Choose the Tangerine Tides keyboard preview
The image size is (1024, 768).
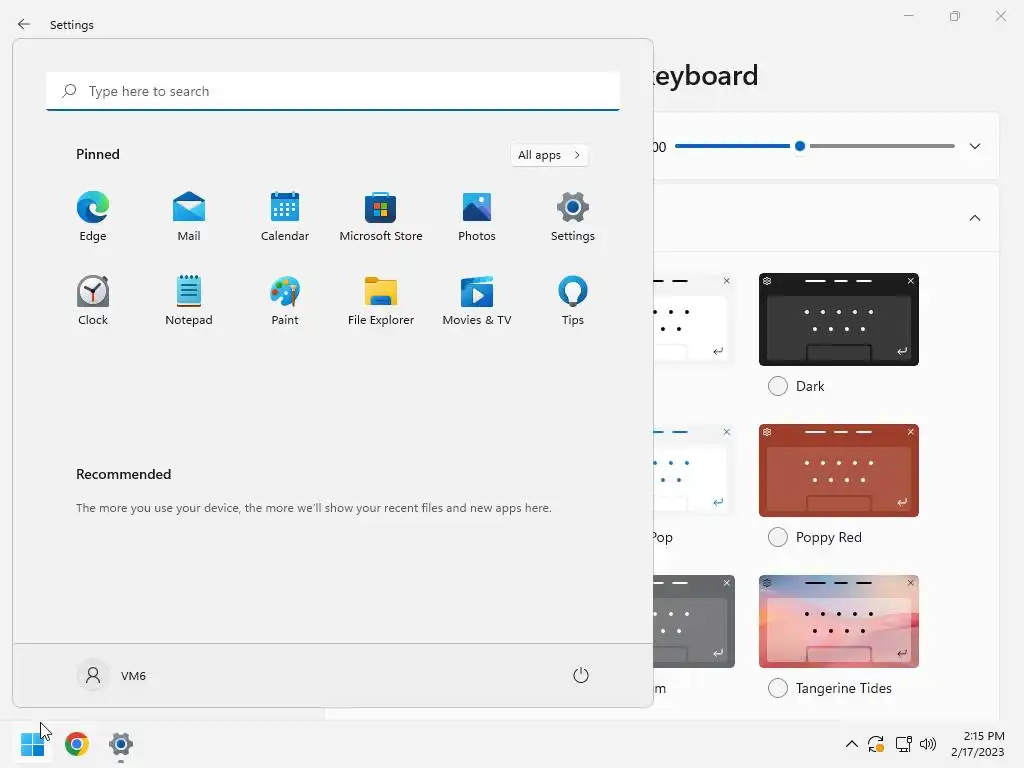point(839,621)
